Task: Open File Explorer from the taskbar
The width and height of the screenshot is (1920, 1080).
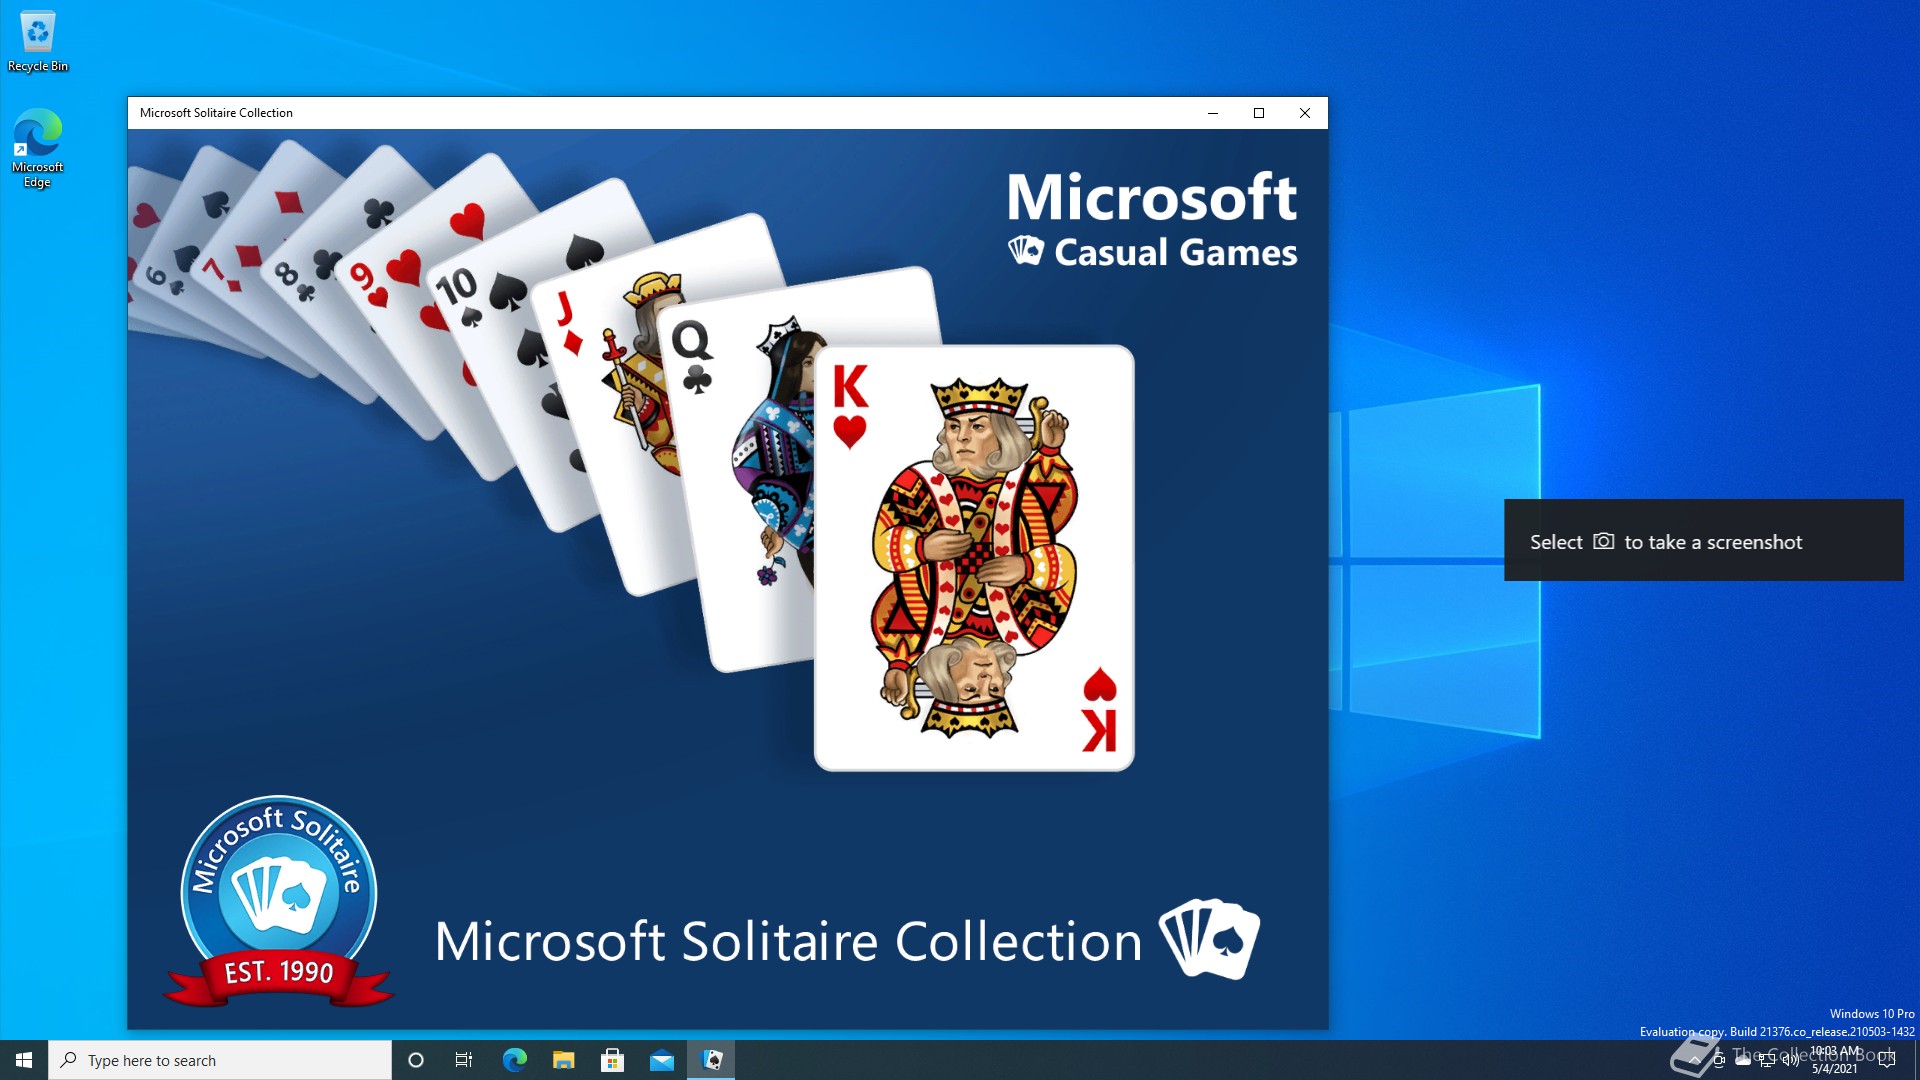Action: point(563,1060)
